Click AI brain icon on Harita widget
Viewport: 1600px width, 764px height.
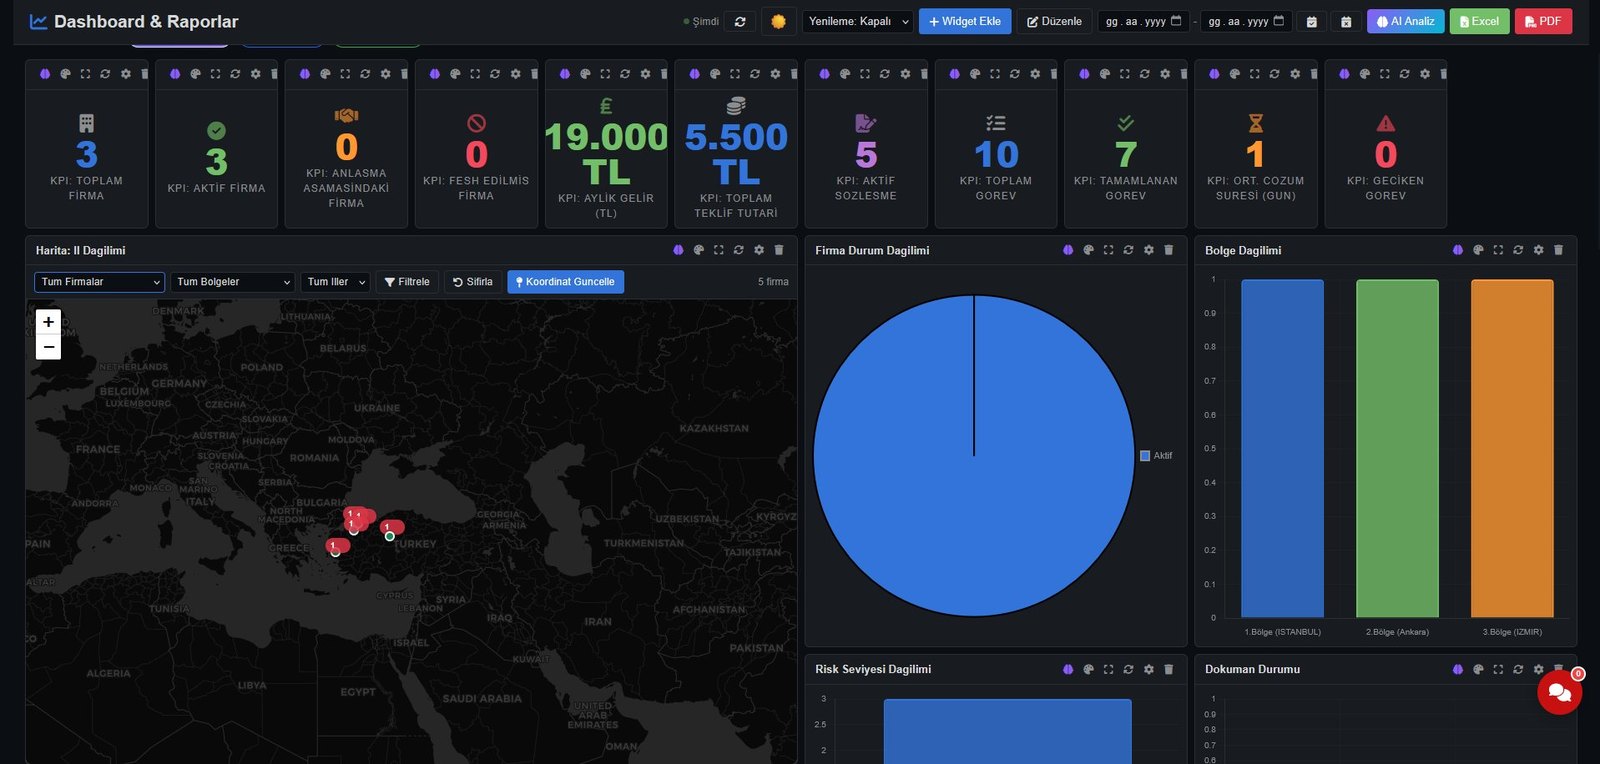(x=678, y=250)
